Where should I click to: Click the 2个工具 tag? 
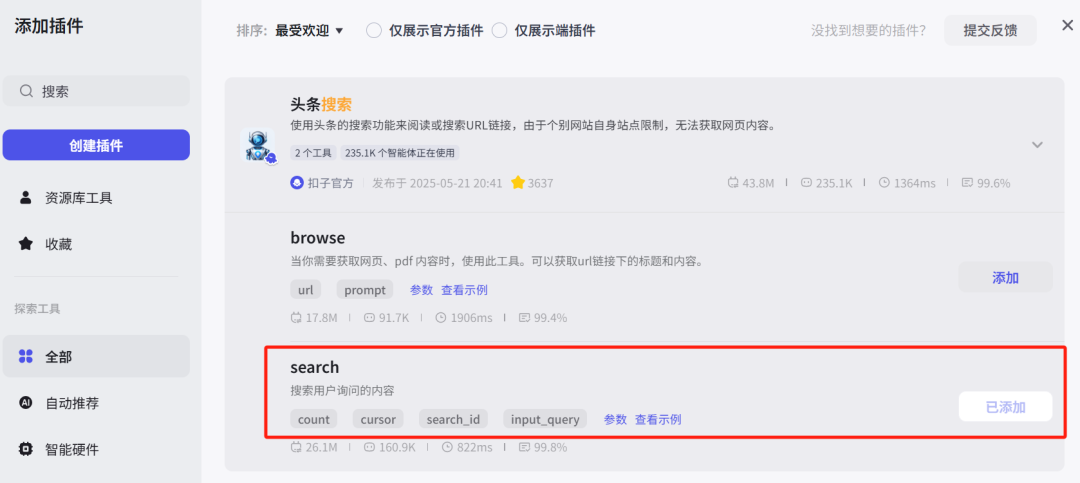(x=313, y=152)
